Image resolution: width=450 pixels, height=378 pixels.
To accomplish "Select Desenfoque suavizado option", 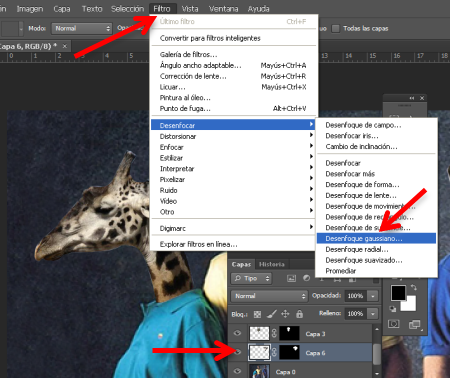I will click(376, 260).
